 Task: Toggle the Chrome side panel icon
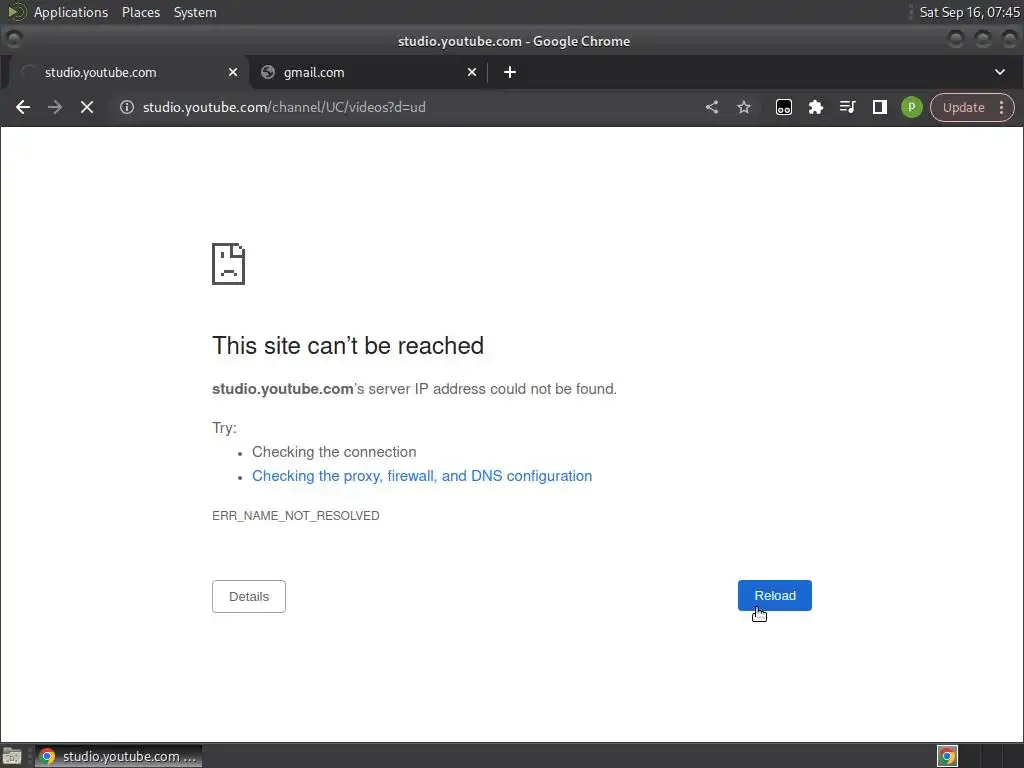[880, 107]
